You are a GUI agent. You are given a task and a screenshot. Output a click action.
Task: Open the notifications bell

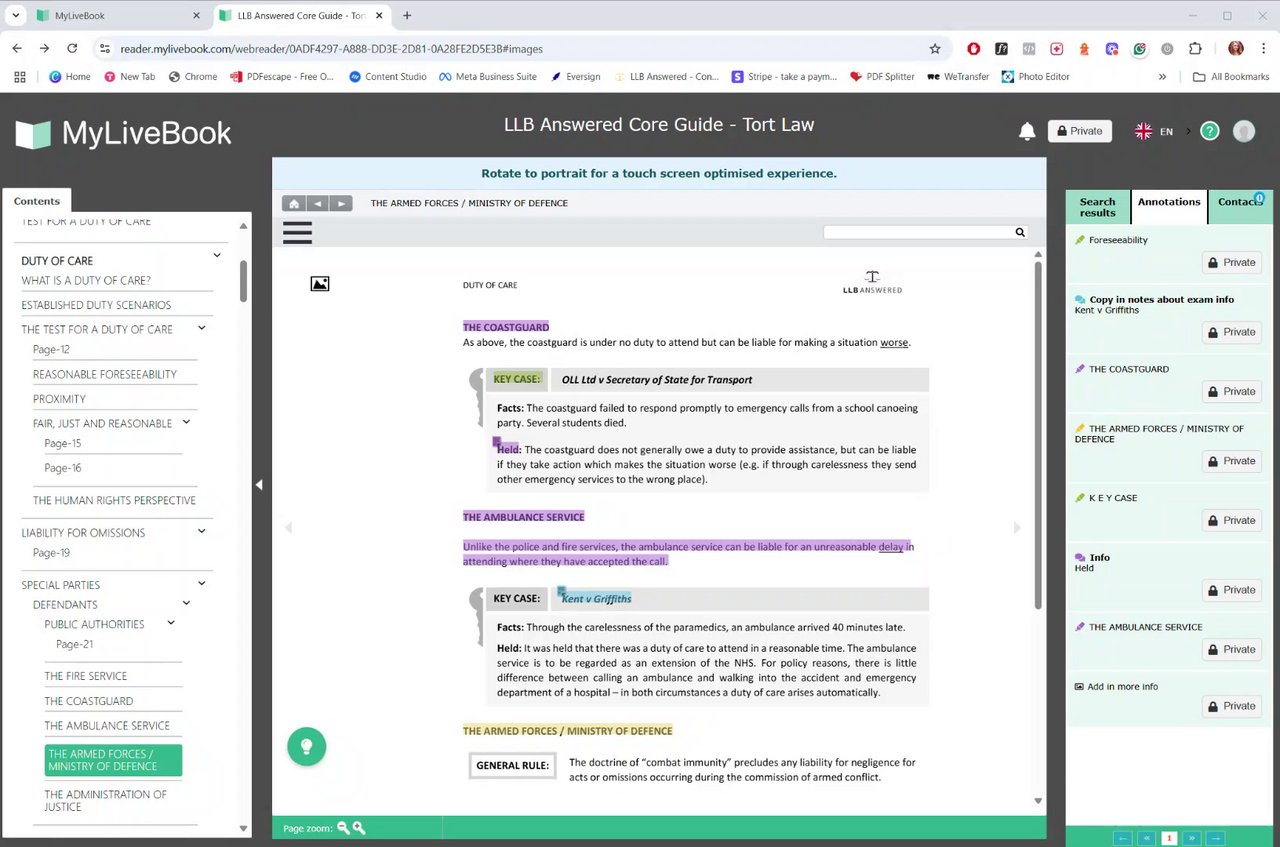pyautogui.click(x=1027, y=132)
